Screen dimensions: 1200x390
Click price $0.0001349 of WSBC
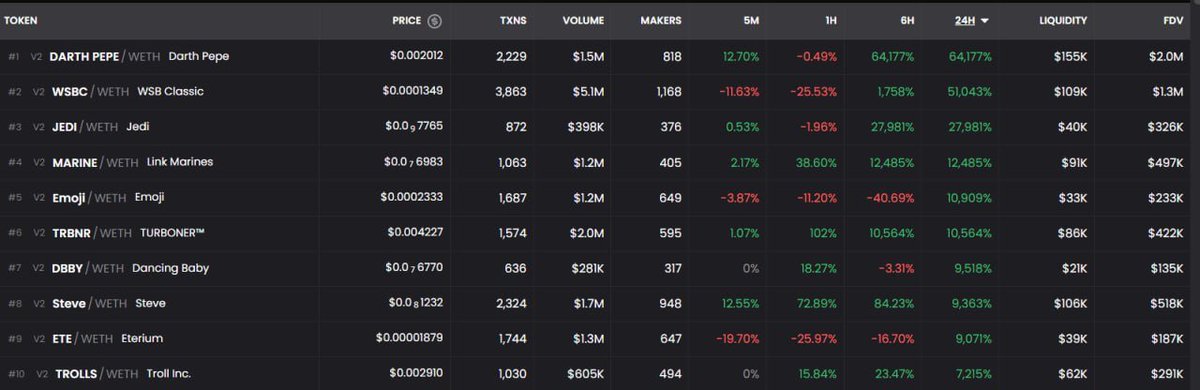pos(413,92)
